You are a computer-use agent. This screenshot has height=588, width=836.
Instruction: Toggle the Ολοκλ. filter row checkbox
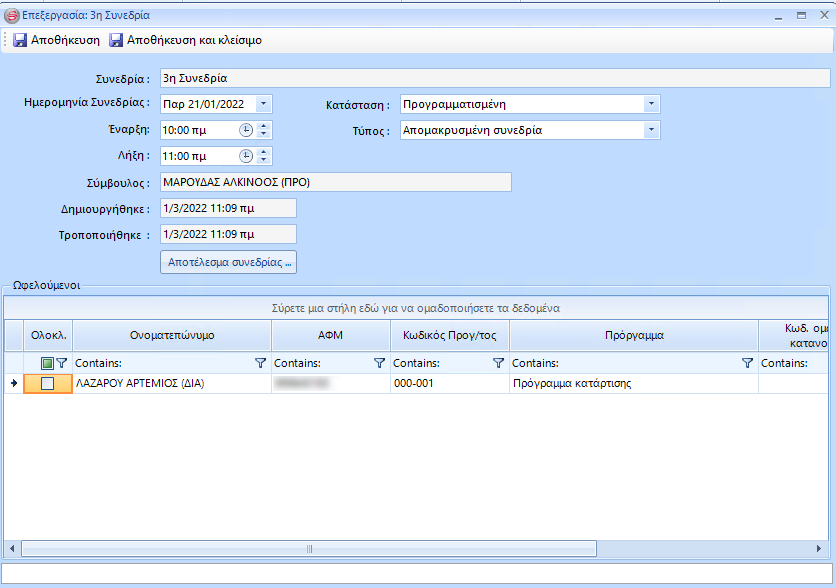point(47,363)
